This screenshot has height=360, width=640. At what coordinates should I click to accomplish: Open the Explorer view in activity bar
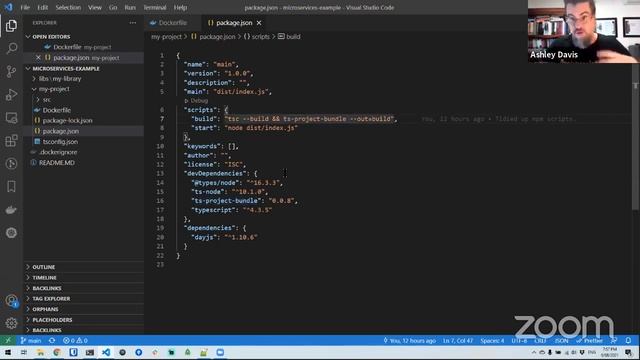click(11, 26)
